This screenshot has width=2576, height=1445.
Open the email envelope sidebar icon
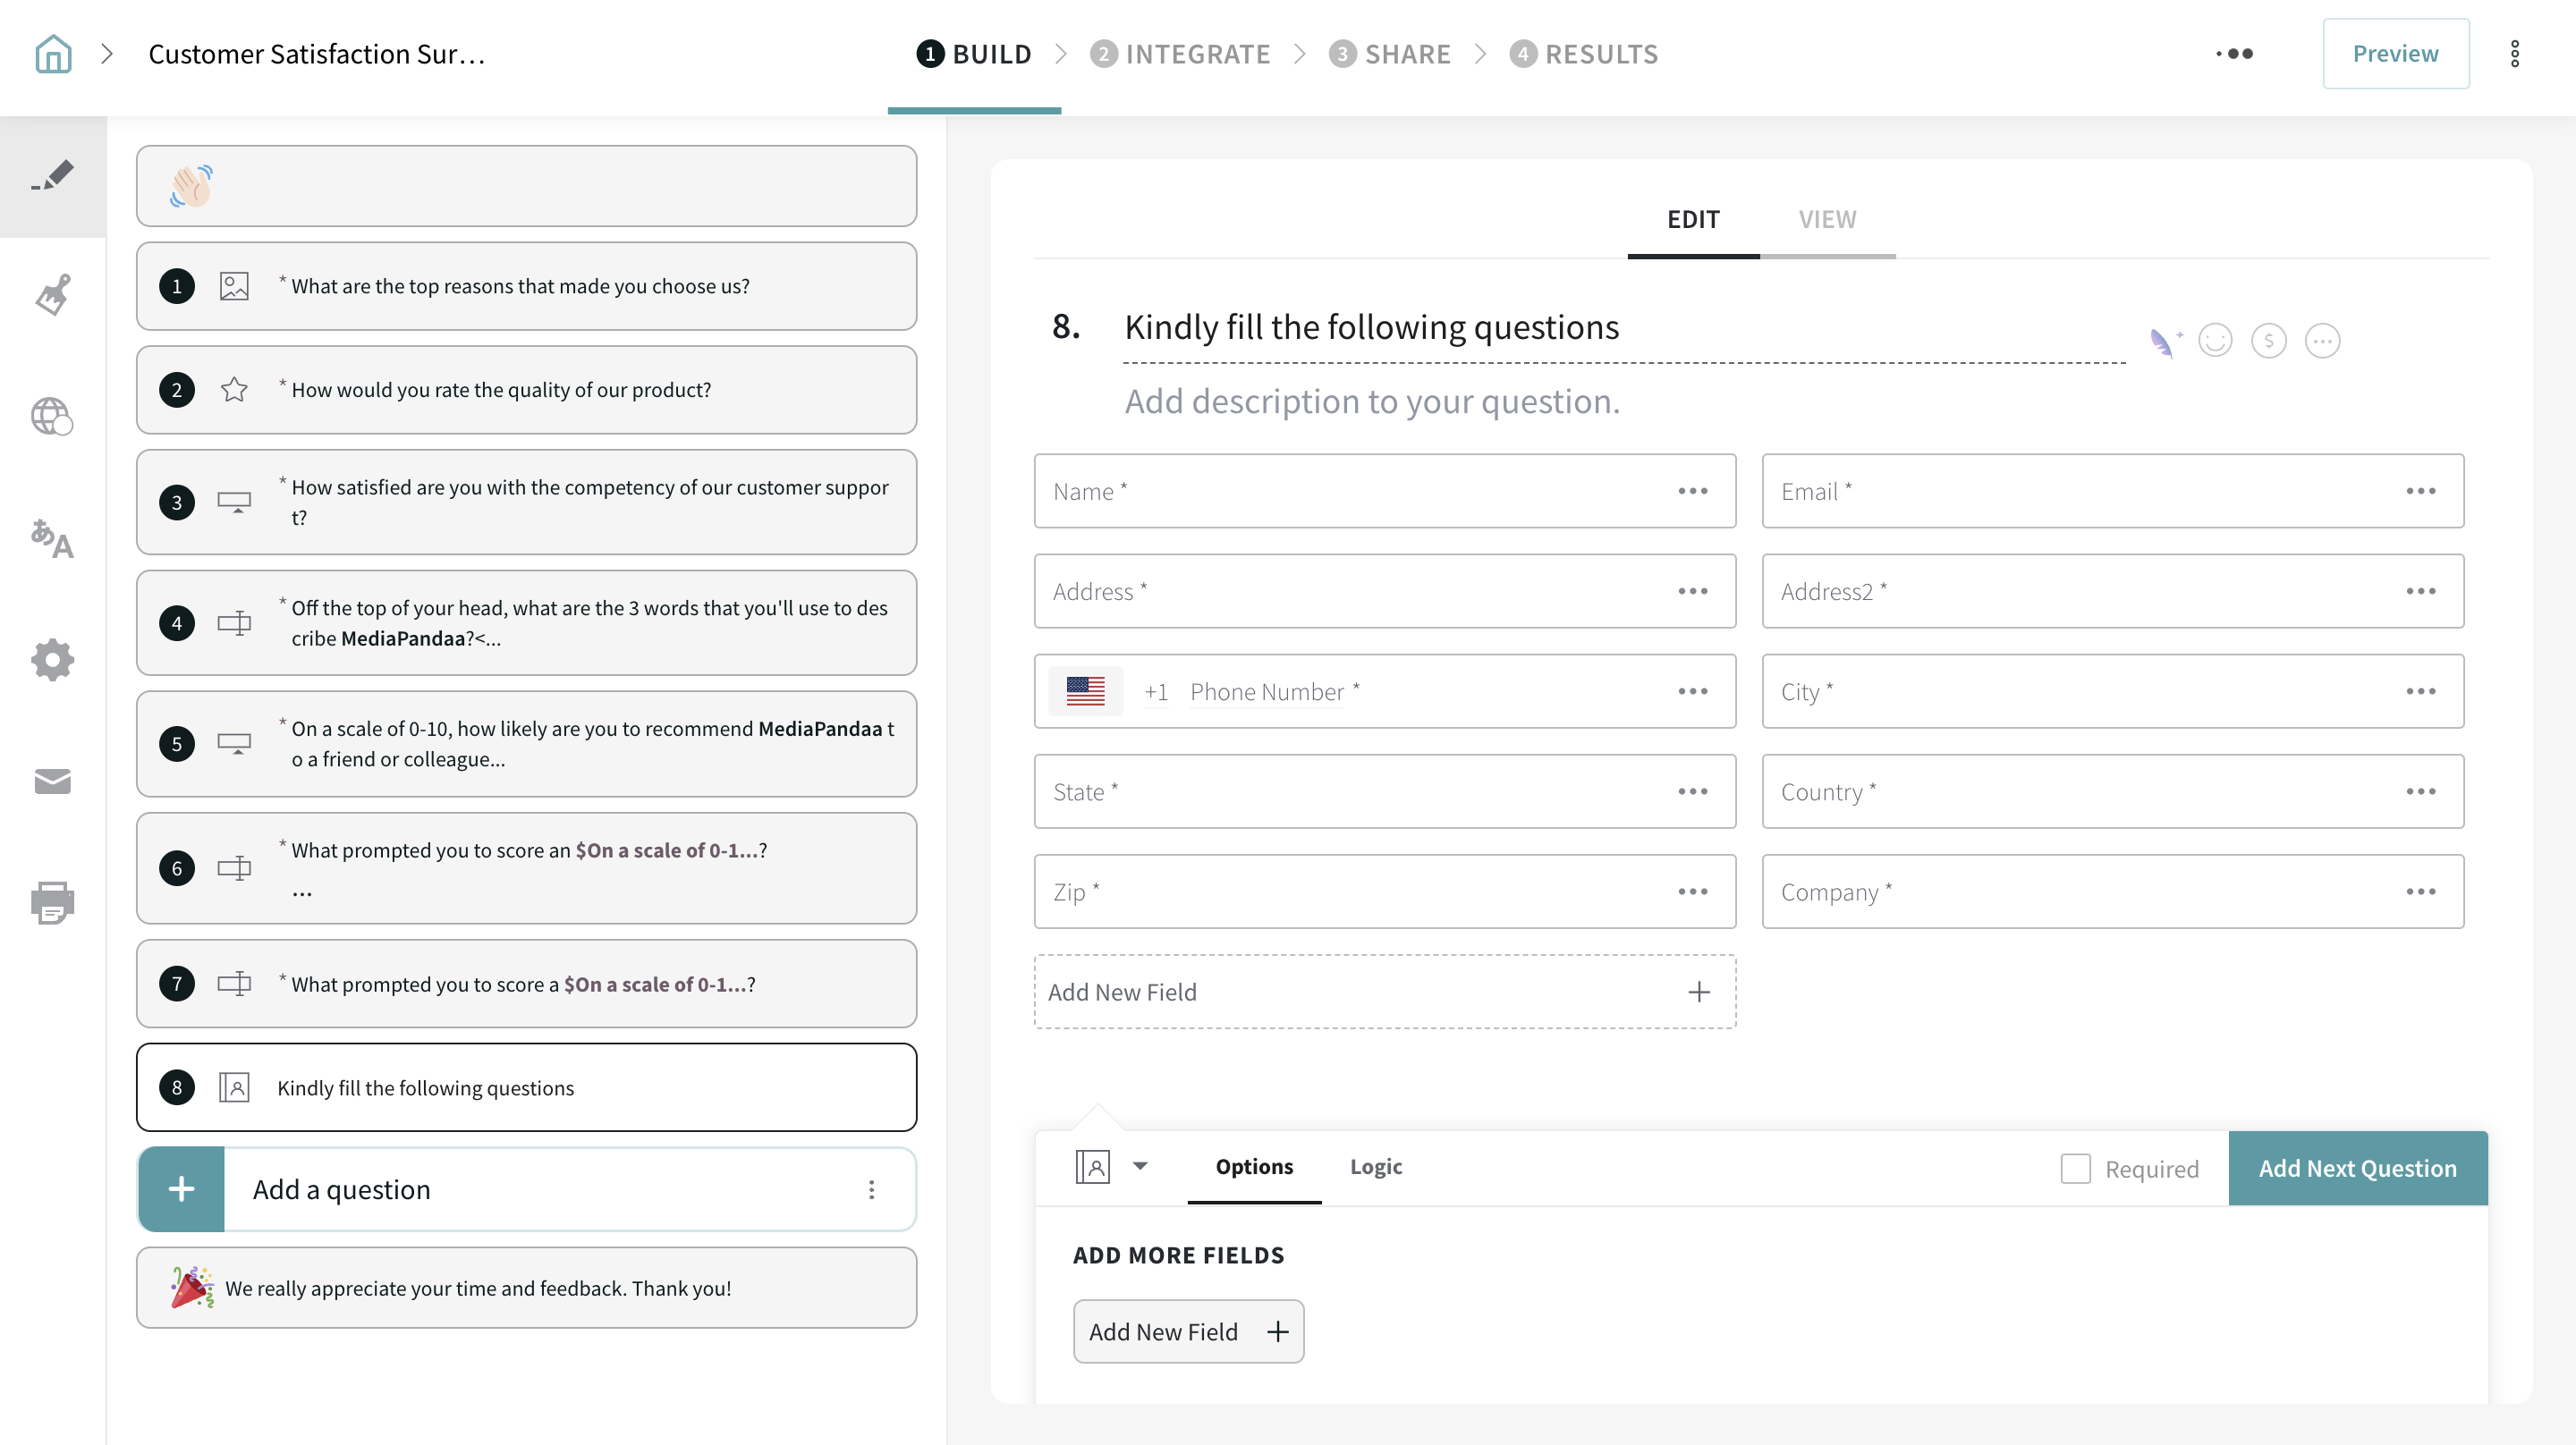coord(53,781)
